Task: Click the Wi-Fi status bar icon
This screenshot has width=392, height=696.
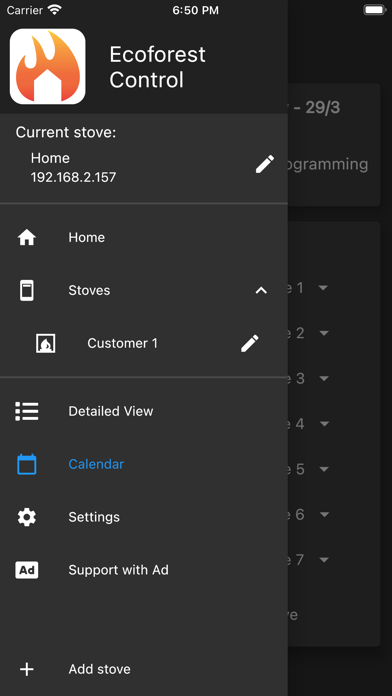Action: (55, 10)
